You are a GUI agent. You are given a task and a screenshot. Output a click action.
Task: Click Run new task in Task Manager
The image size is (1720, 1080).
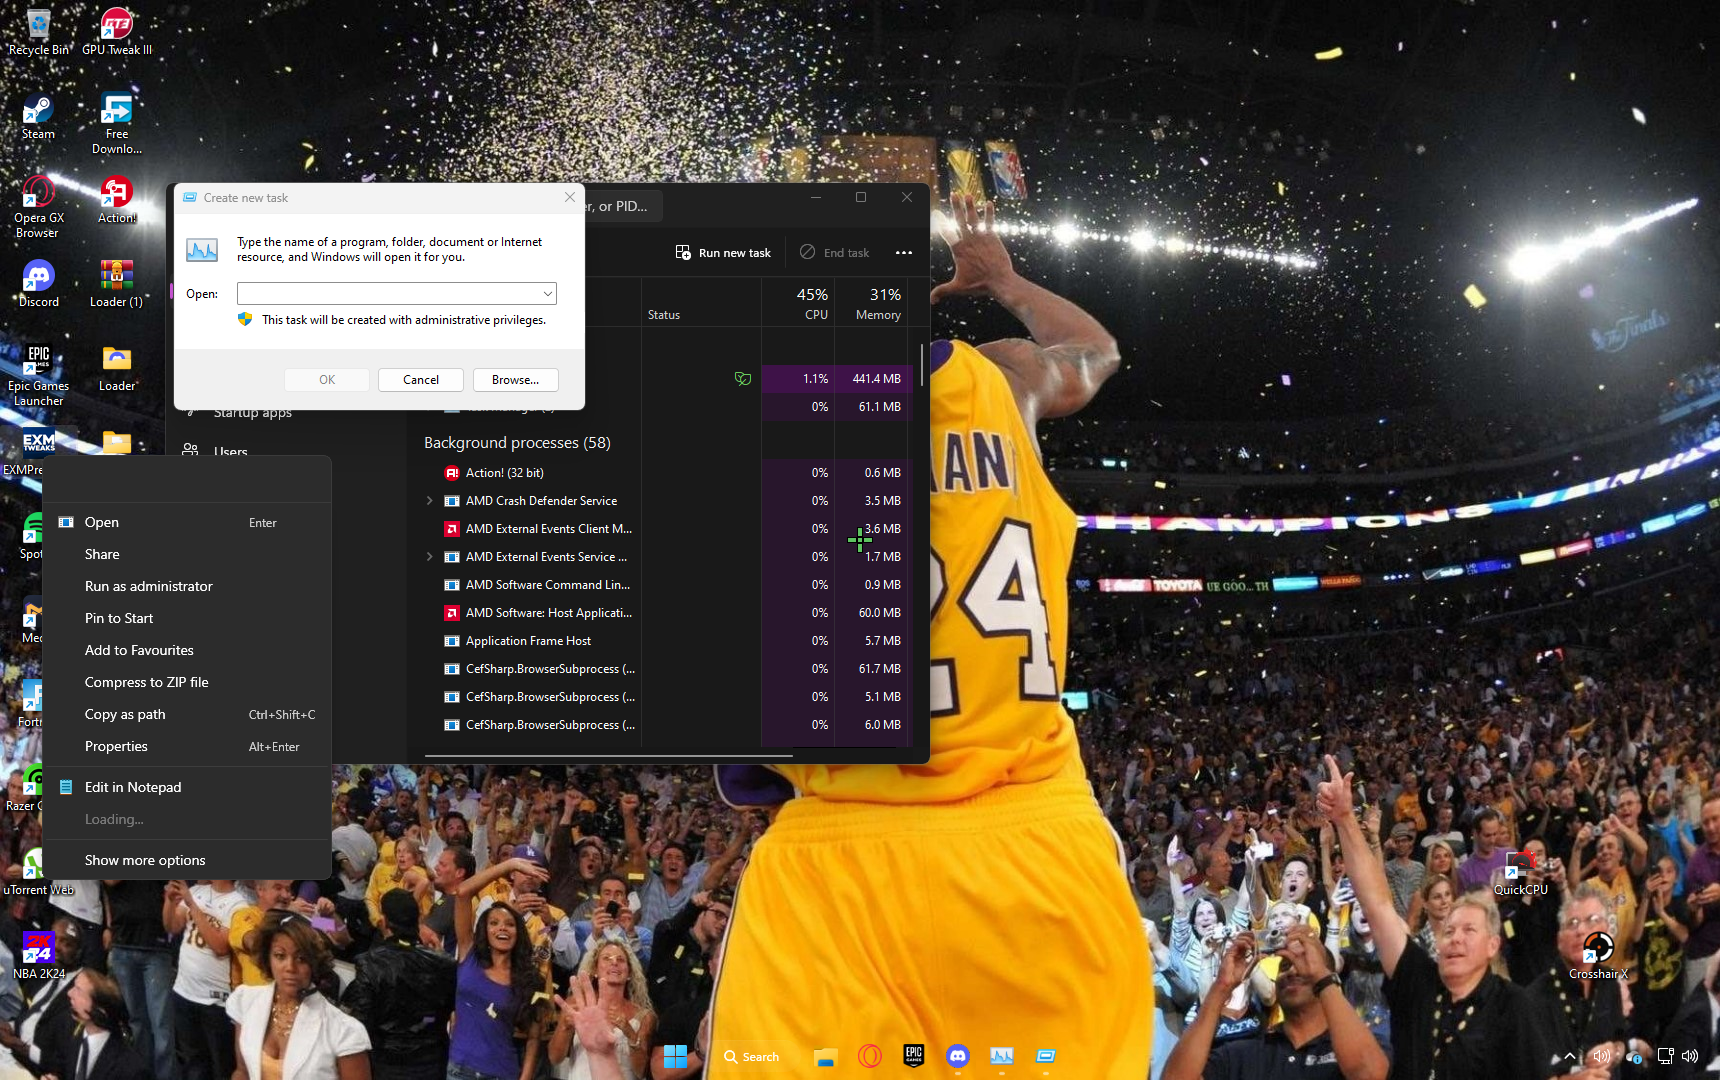(x=723, y=253)
